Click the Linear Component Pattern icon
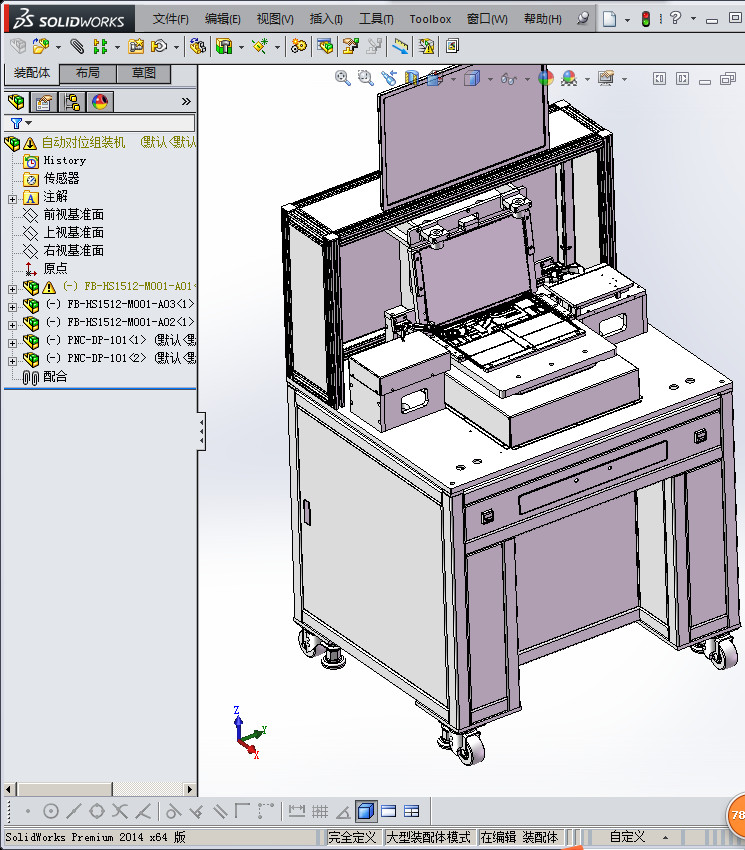 tap(100, 46)
